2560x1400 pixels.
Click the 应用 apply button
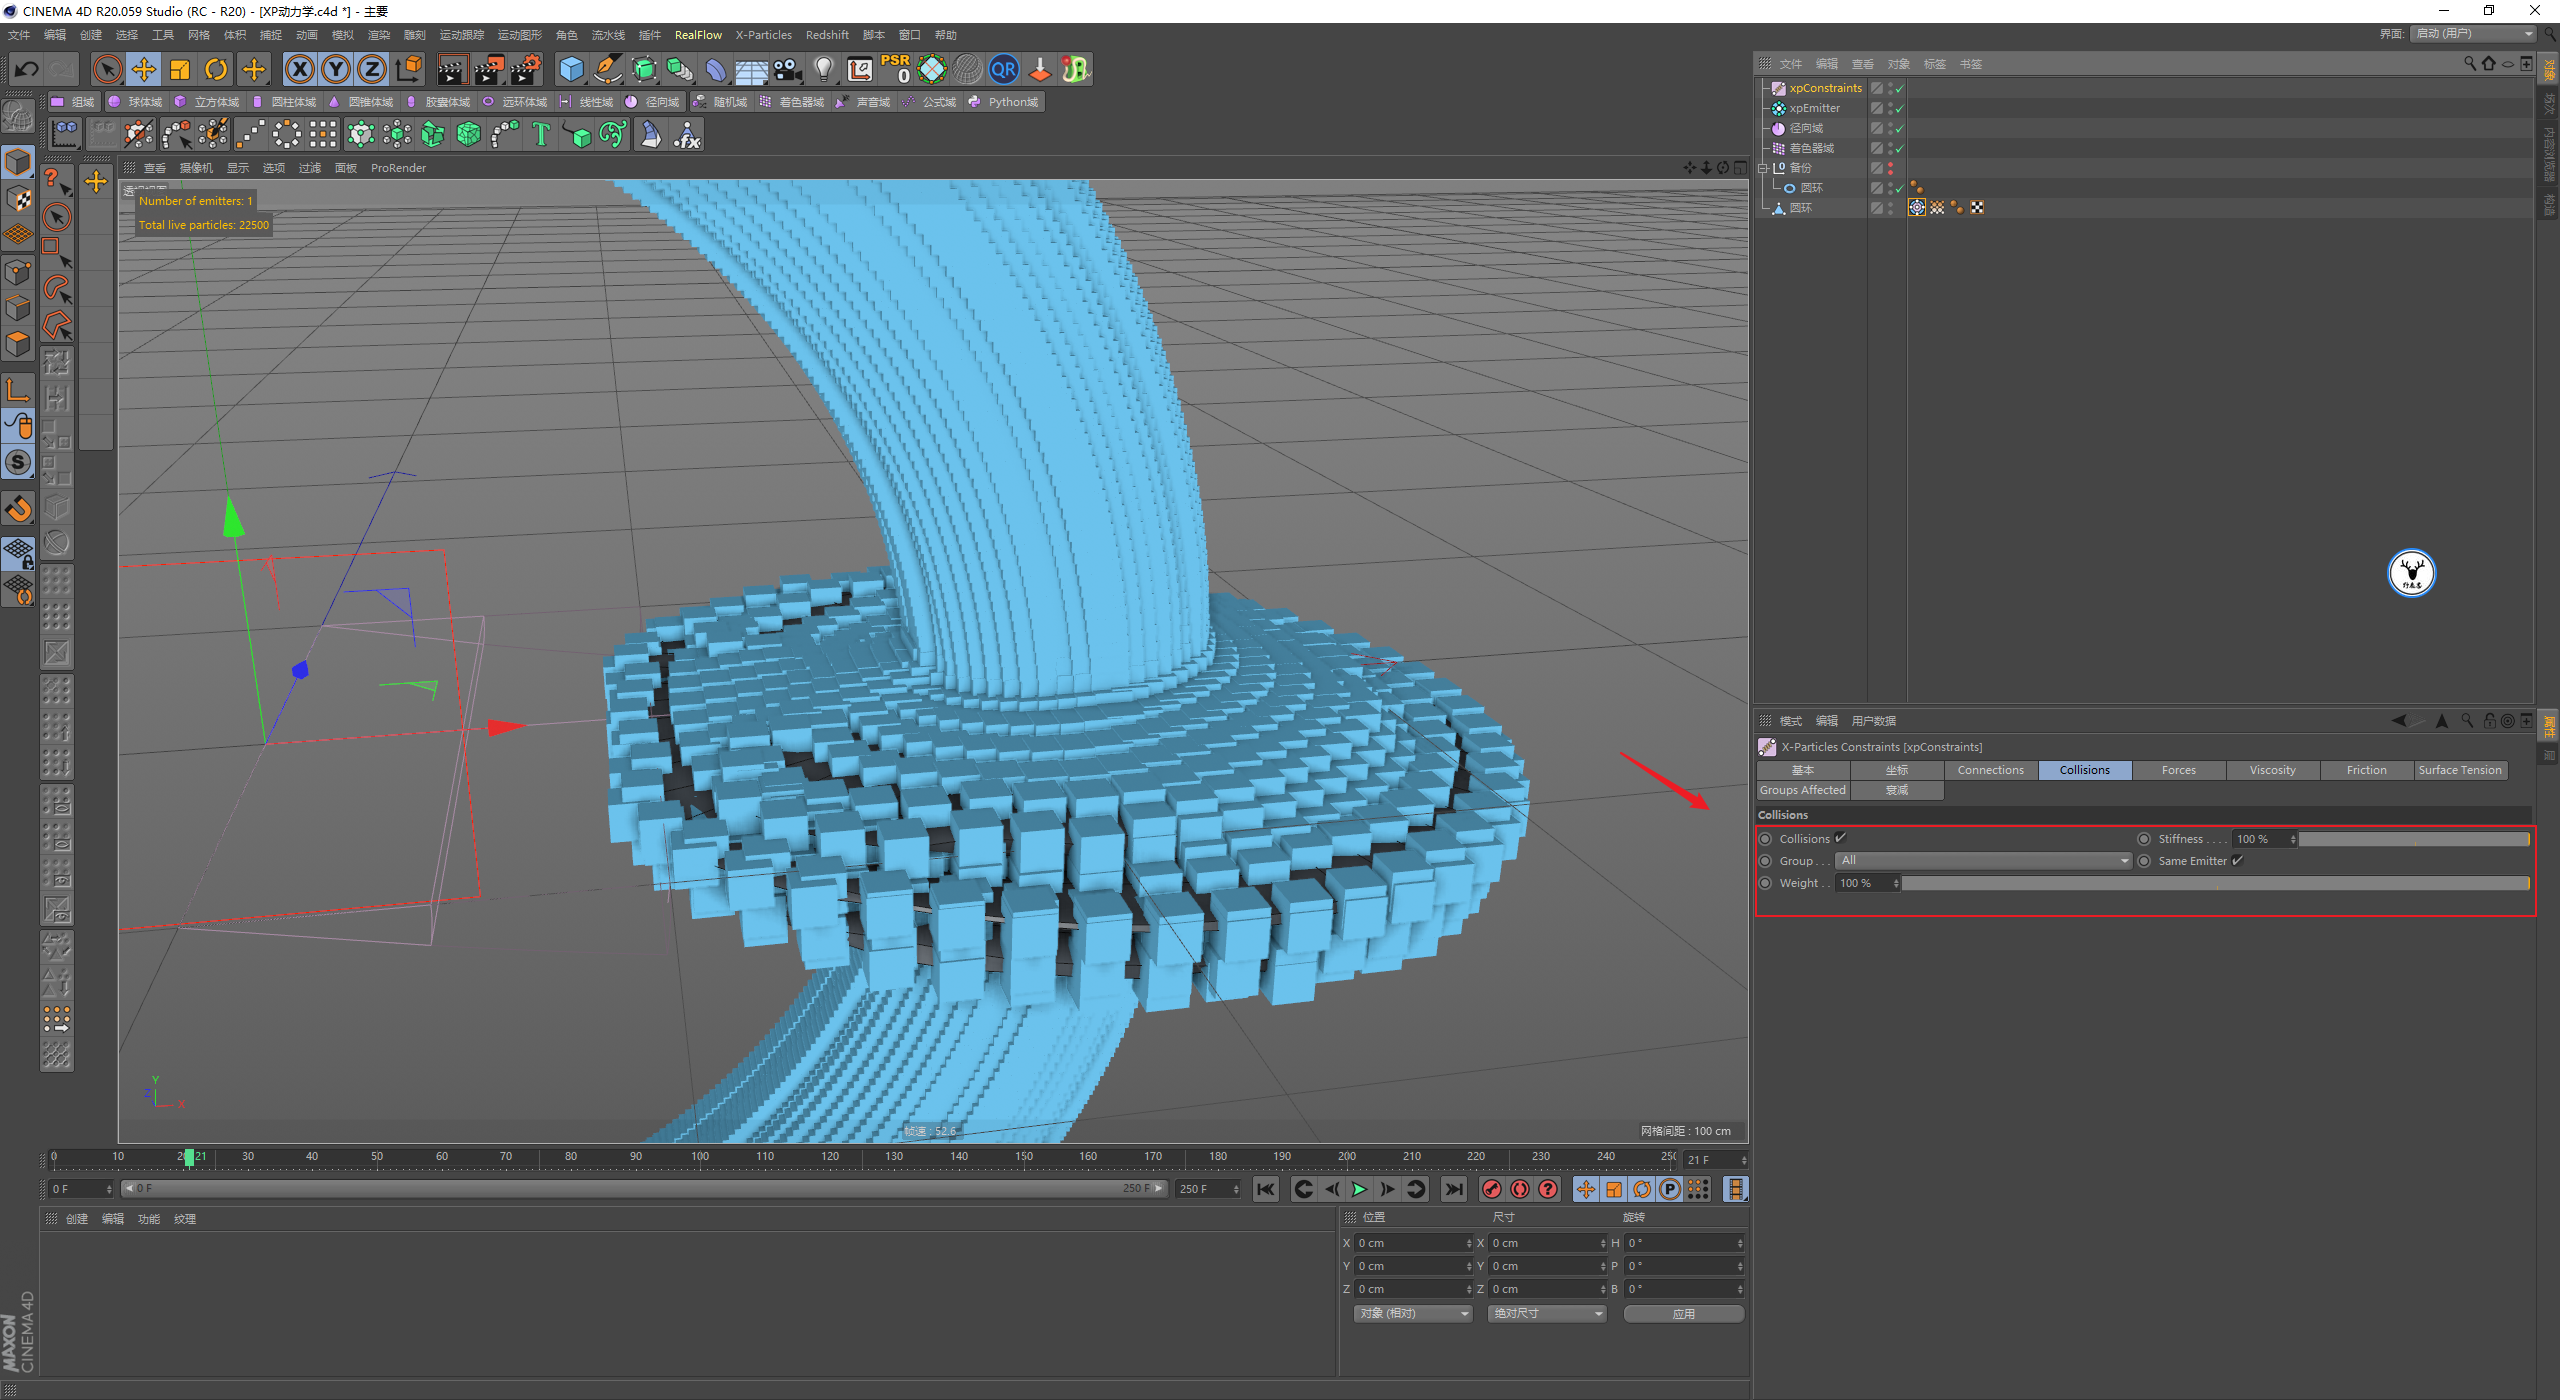1684,1313
